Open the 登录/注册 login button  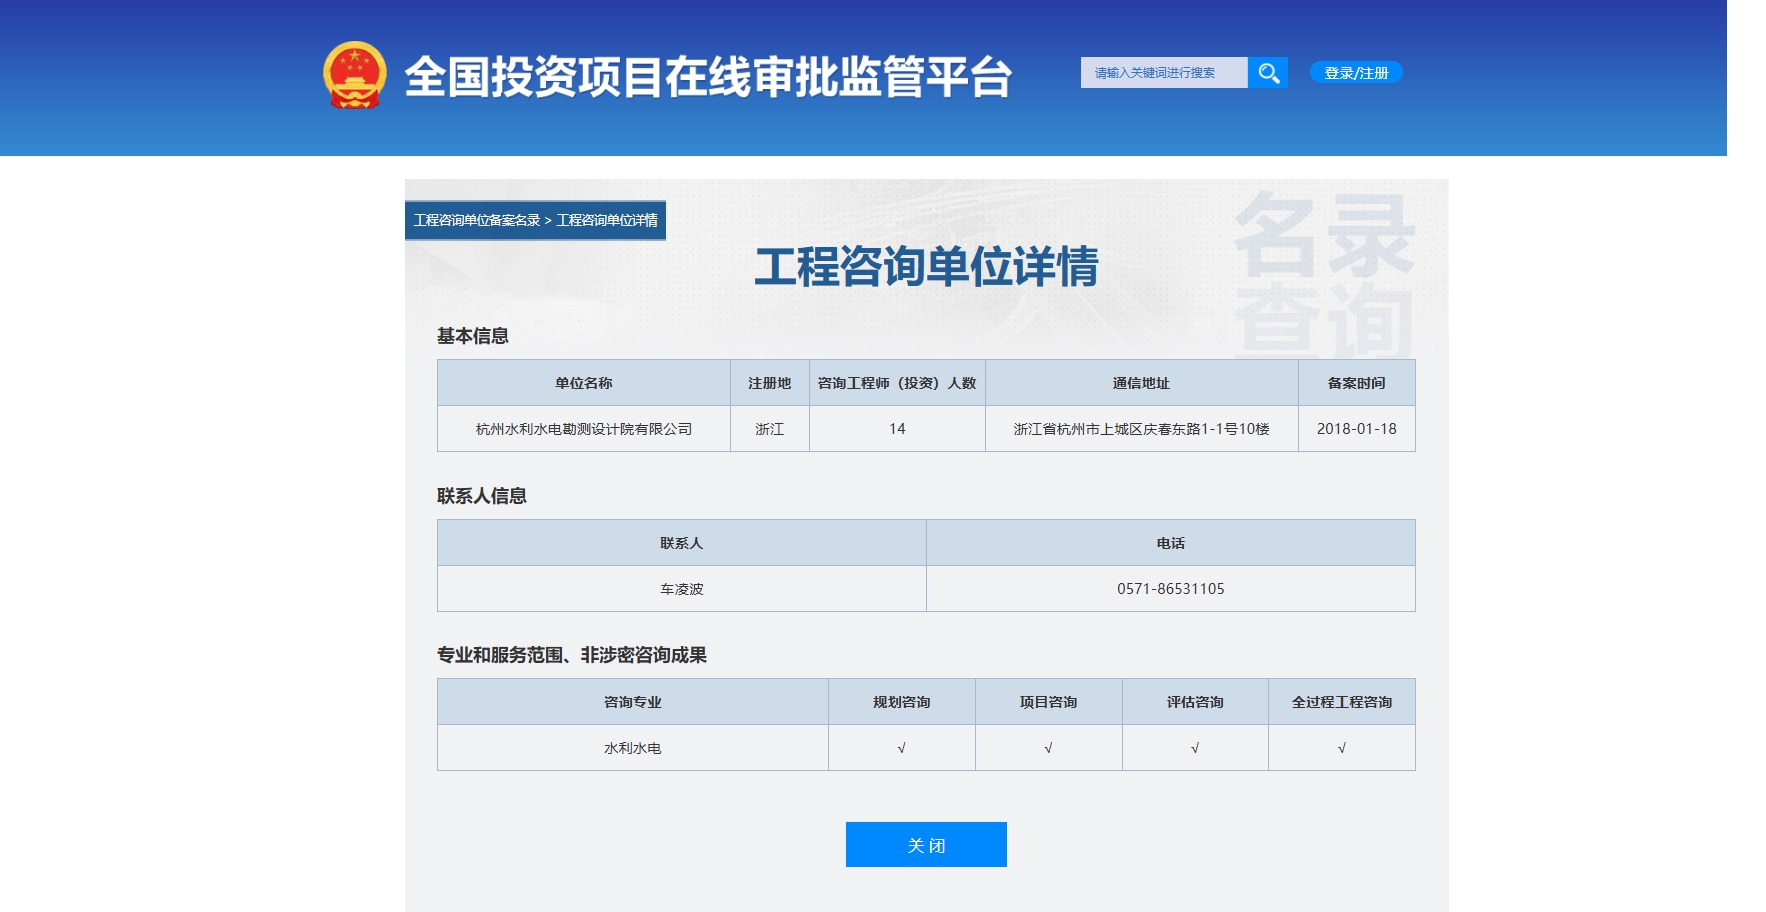[1356, 73]
